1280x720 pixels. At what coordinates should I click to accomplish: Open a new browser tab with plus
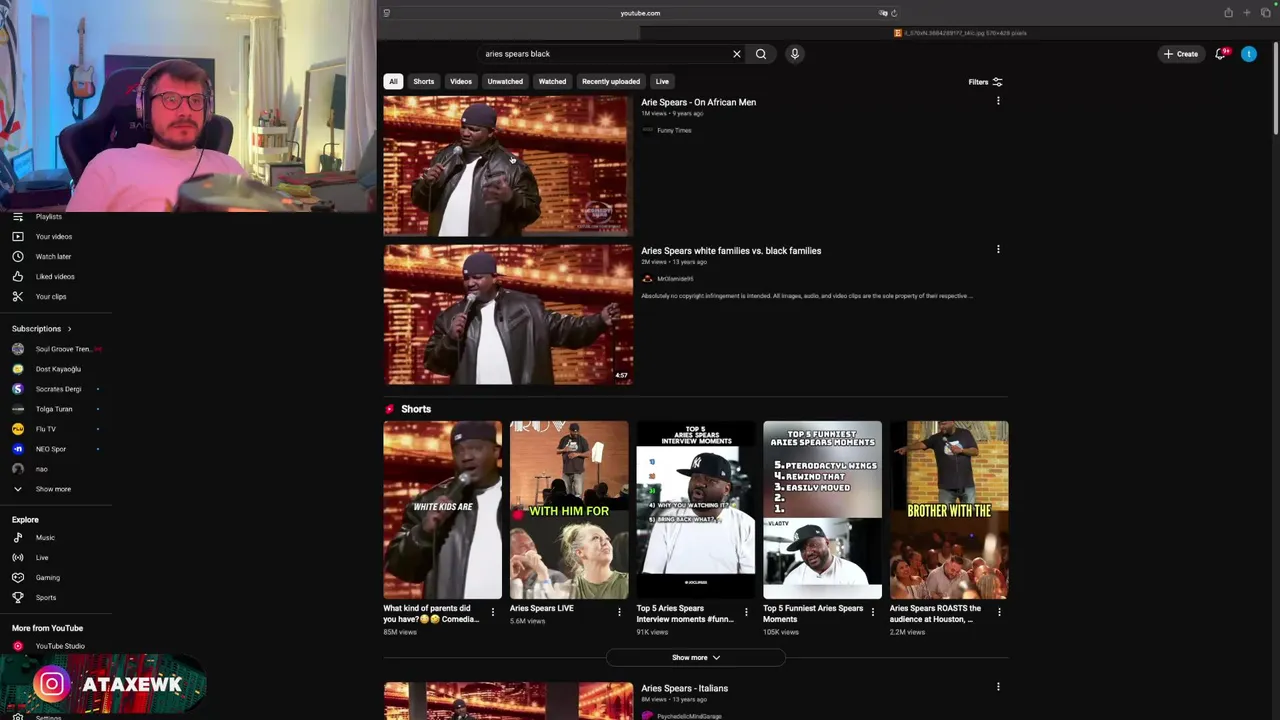[1246, 13]
